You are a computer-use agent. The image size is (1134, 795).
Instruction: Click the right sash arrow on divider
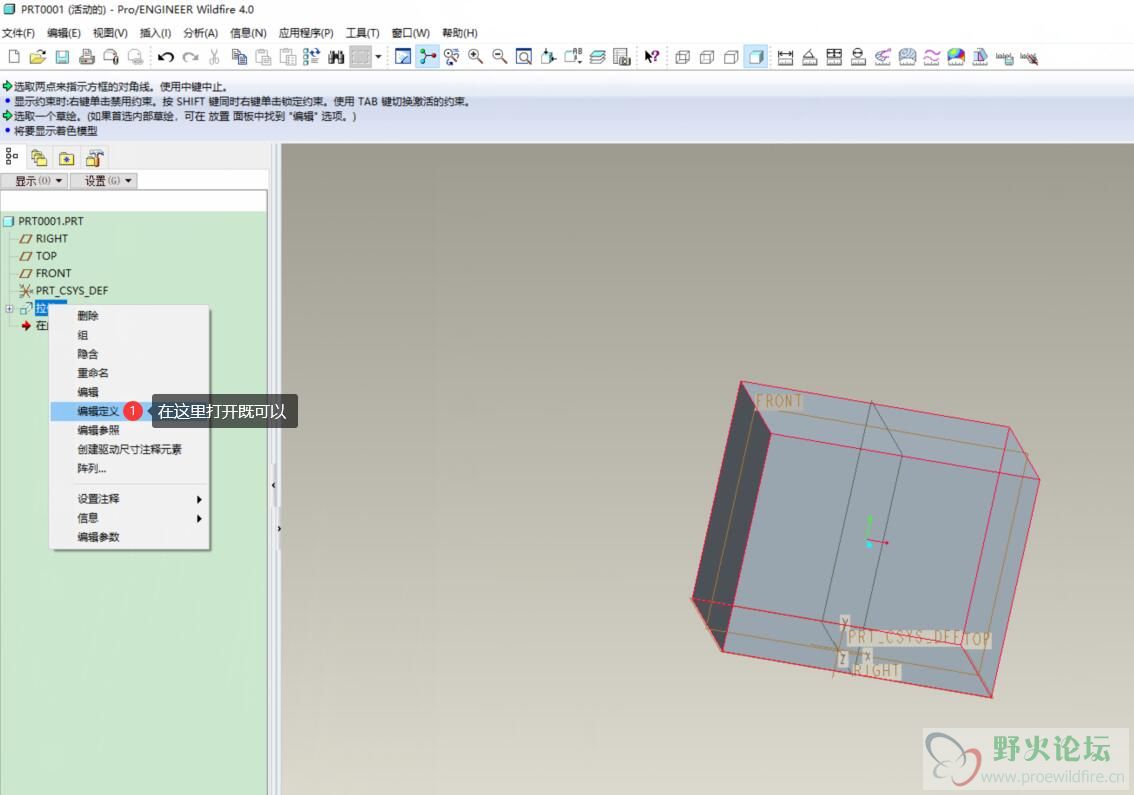click(279, 528)
